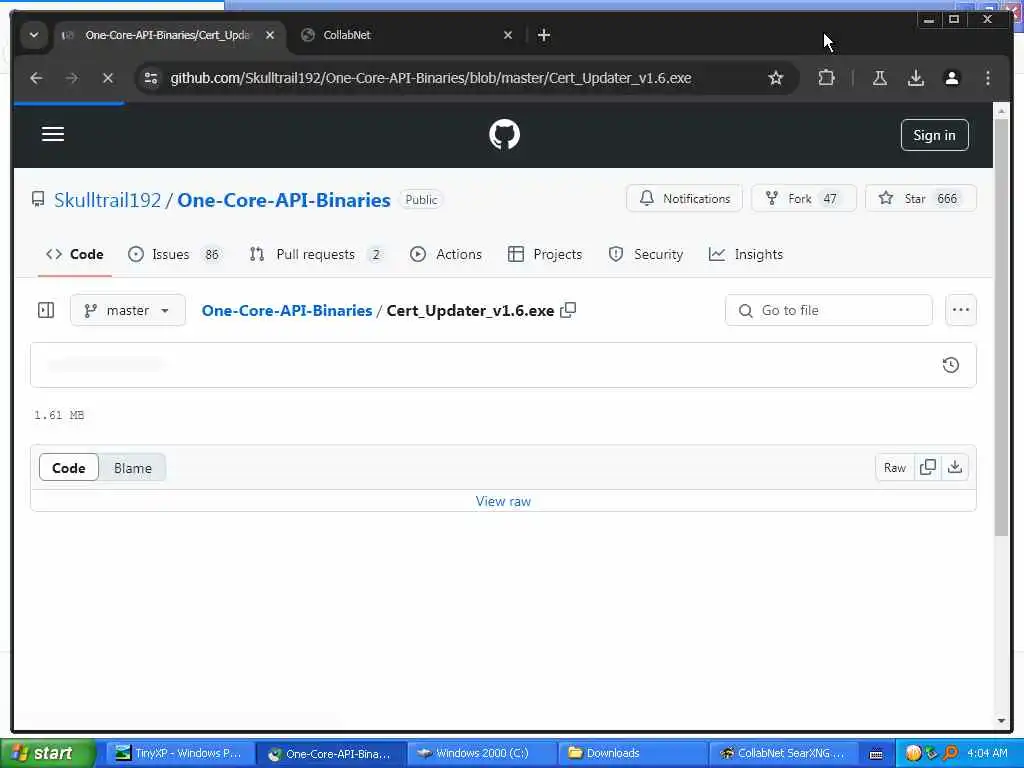Download the raw file icon
Image resolution: width=1024 pixels, height=768 pixels.
955,468
